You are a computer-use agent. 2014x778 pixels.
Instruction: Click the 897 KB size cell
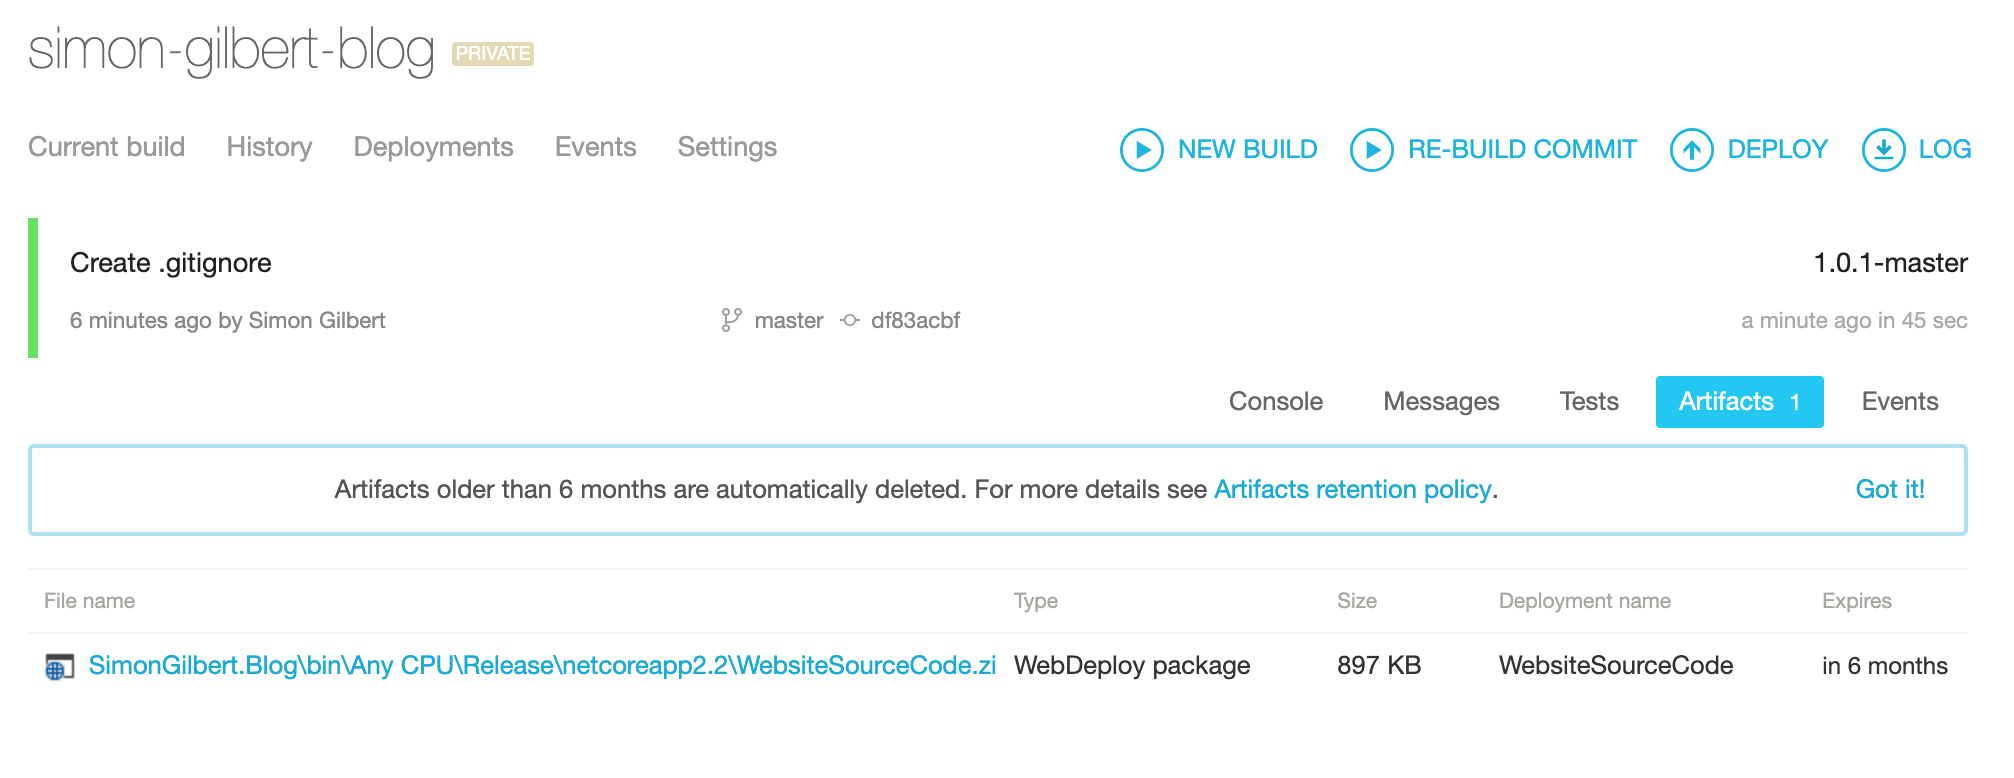[x=1378, y=666]
